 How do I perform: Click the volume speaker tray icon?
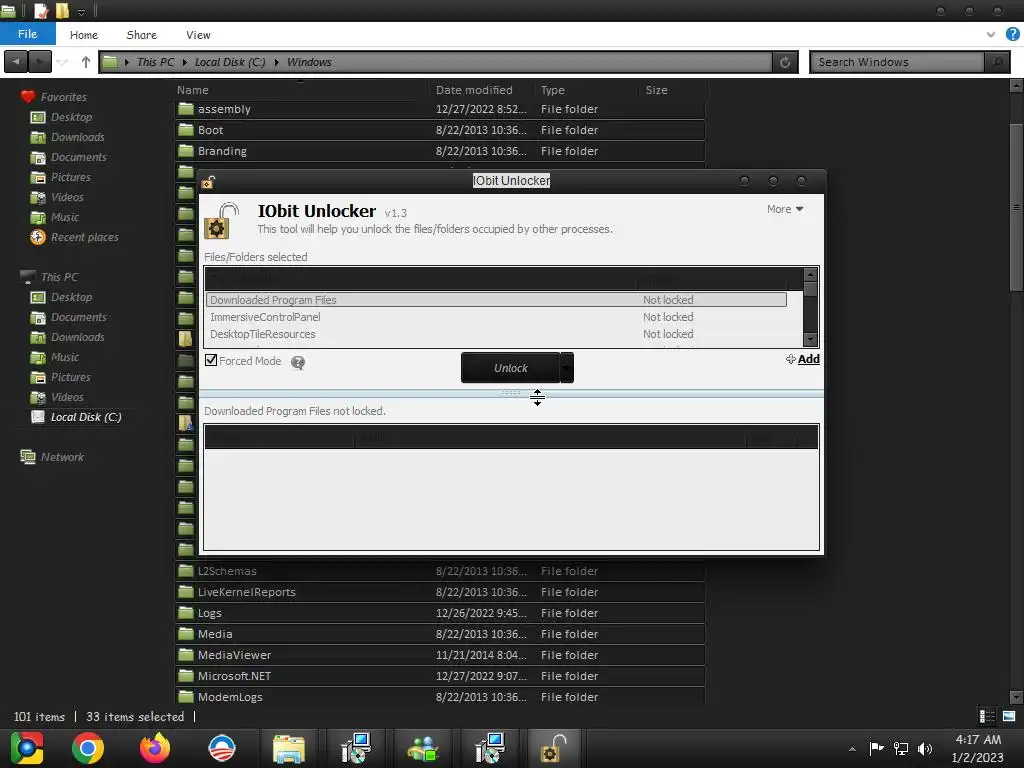click(x=925, y=748)
